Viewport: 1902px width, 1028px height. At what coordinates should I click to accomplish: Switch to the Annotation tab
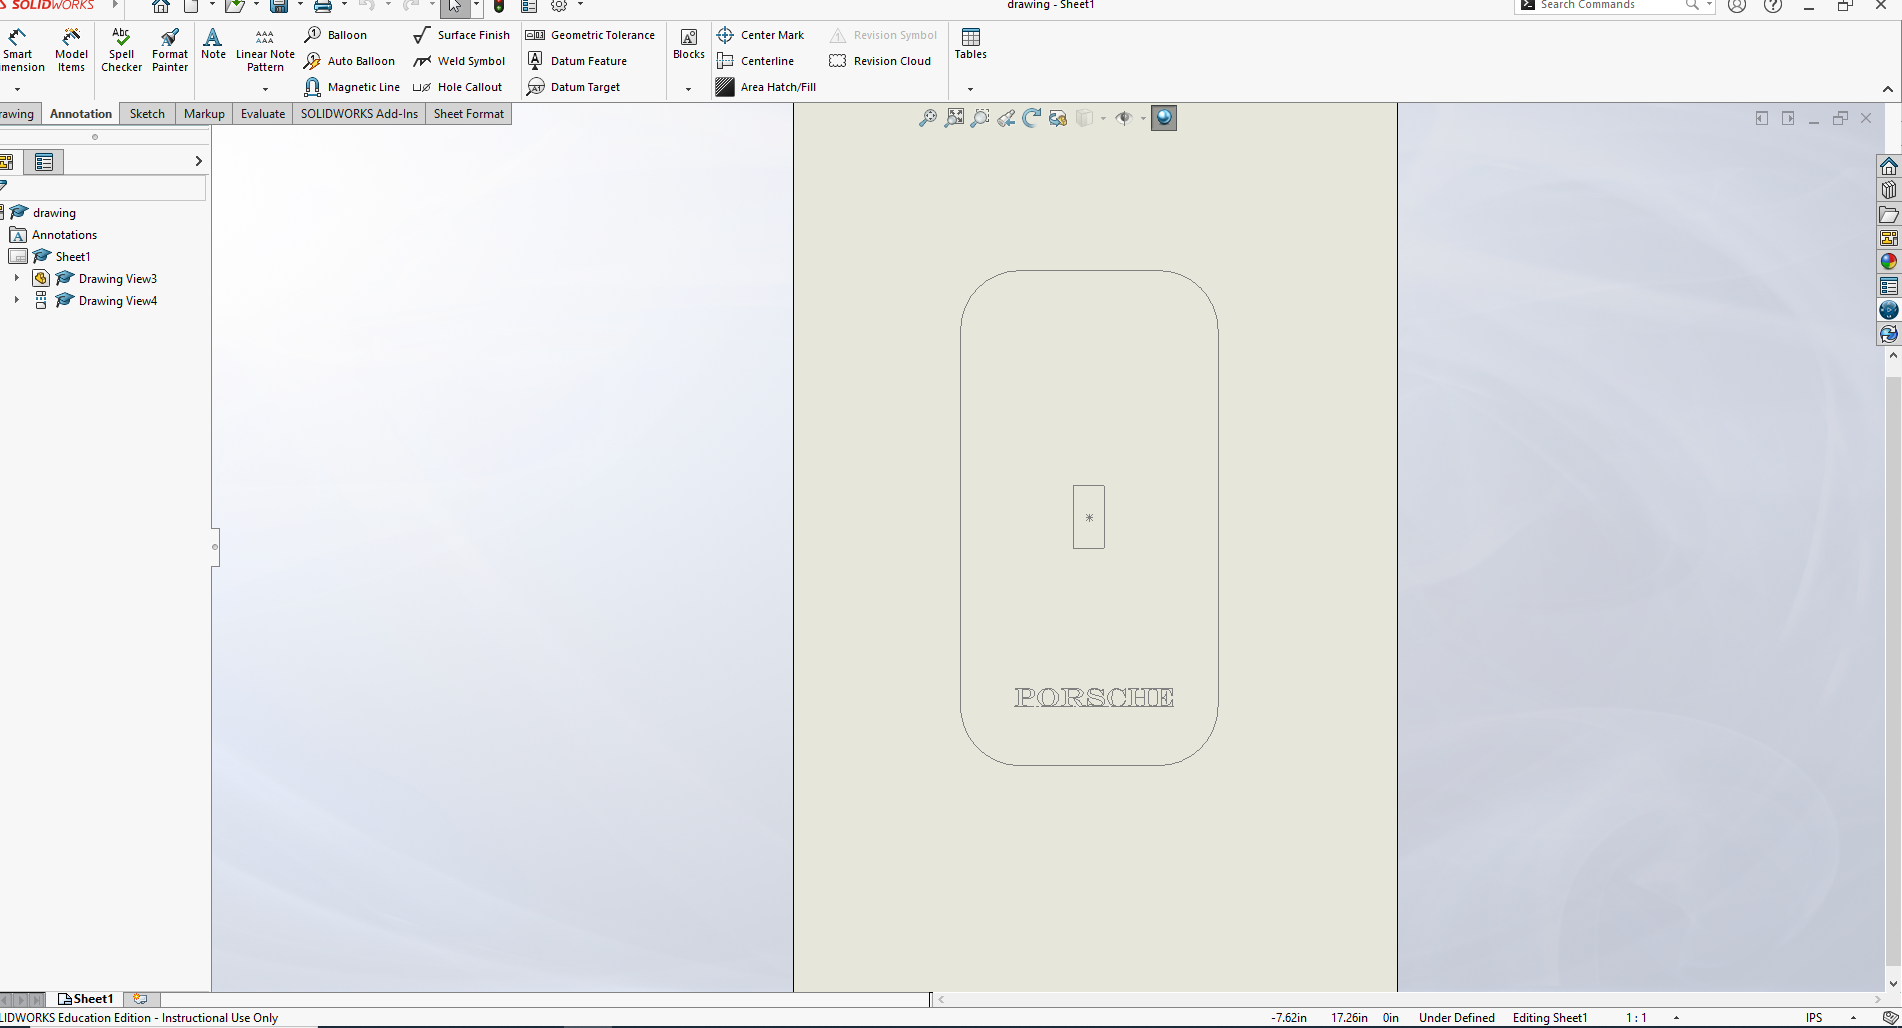click(x=81, y=114)
